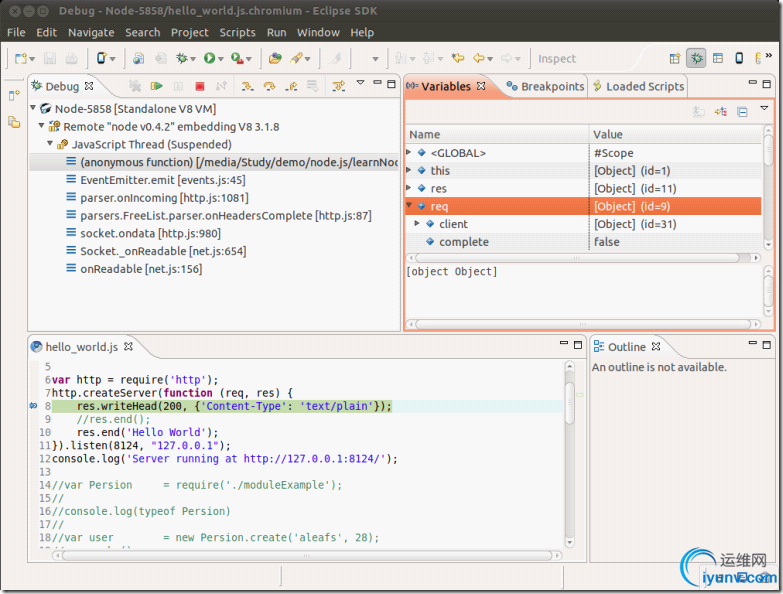This screenshot has height=594, width=783.
Task: Click the Open Type folder icon
Action: click(x=275, y=58)
